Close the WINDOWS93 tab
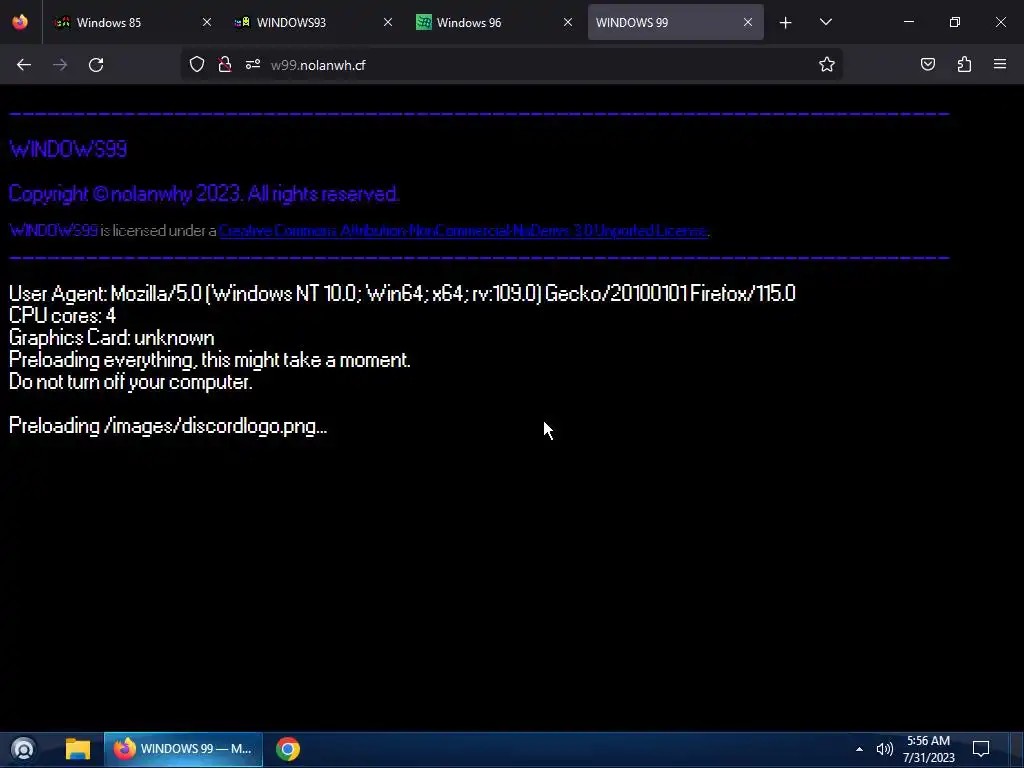 pyautogui.click(x=388, y=22)
